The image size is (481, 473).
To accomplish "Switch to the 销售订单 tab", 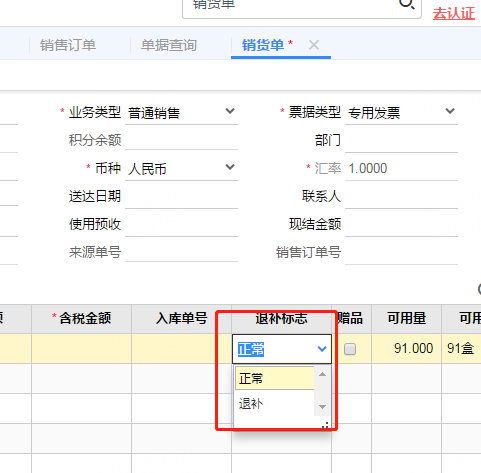I will pos(68,45).
